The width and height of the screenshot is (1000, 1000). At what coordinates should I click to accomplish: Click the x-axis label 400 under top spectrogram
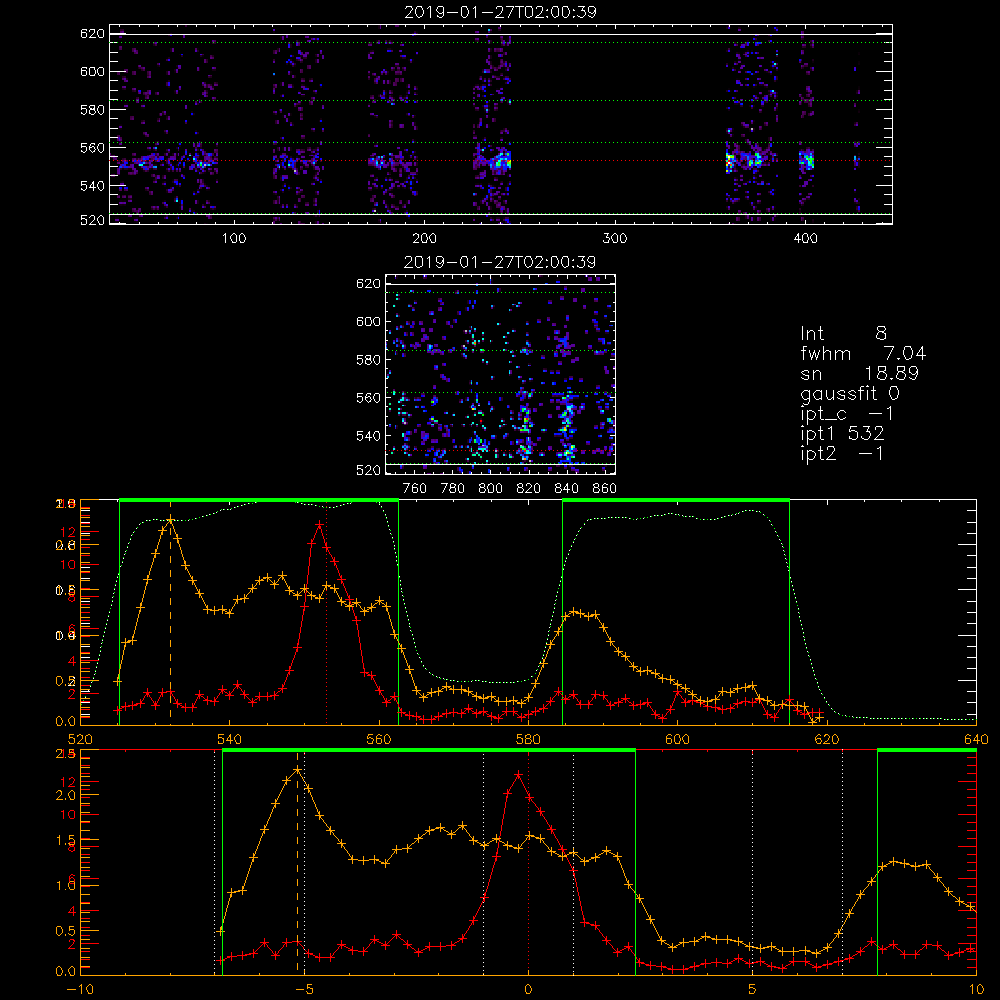coord(805,239)
